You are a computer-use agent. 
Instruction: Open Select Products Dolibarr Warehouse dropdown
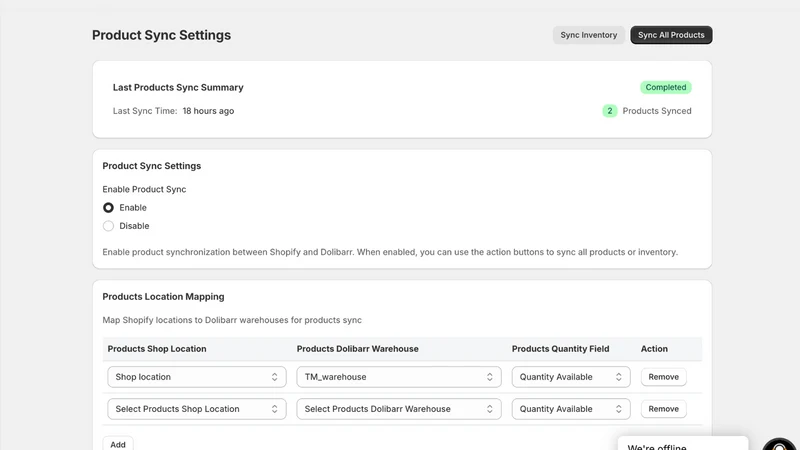click(398, 409)
